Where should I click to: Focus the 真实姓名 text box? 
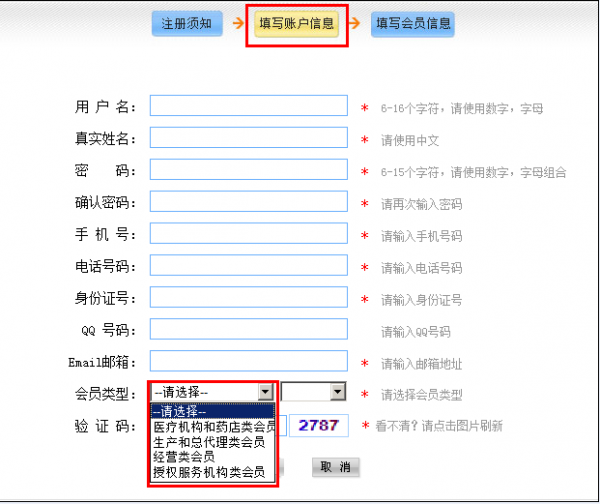(248, 138)
